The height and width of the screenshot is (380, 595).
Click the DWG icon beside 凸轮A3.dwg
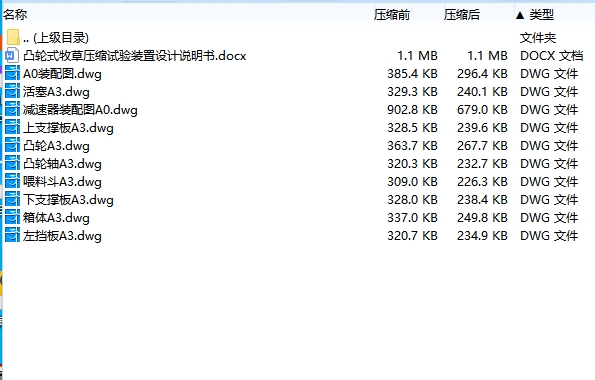[x=12, y=145]
